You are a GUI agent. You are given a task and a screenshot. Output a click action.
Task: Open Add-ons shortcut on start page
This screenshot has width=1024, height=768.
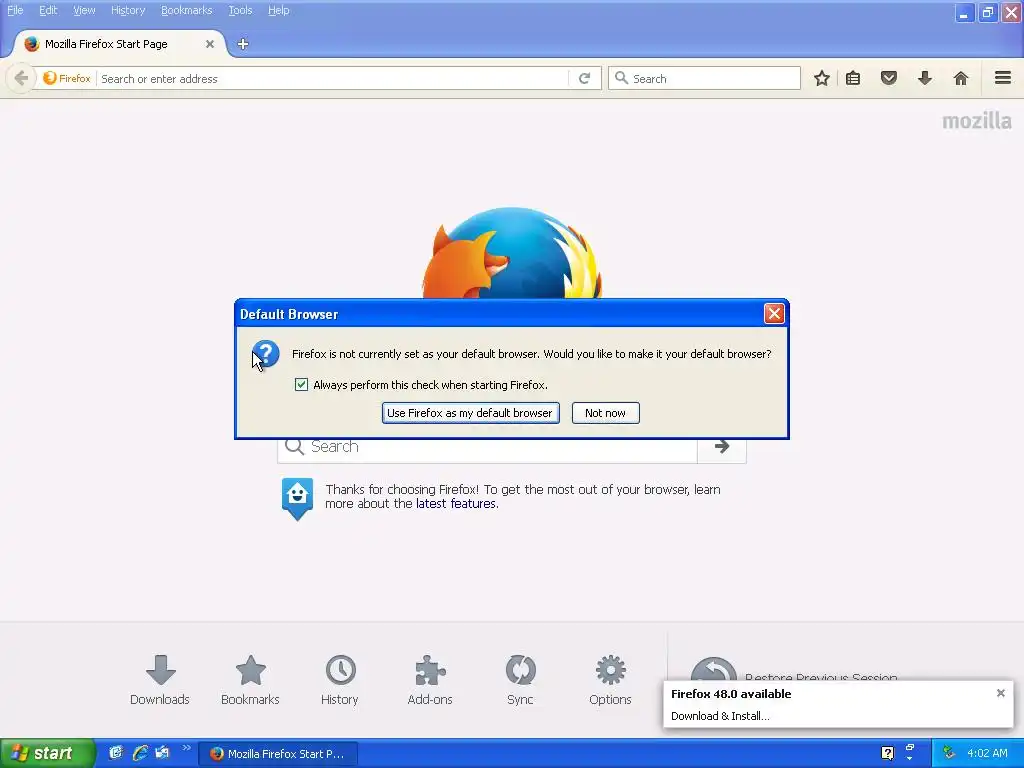point(430,680)
